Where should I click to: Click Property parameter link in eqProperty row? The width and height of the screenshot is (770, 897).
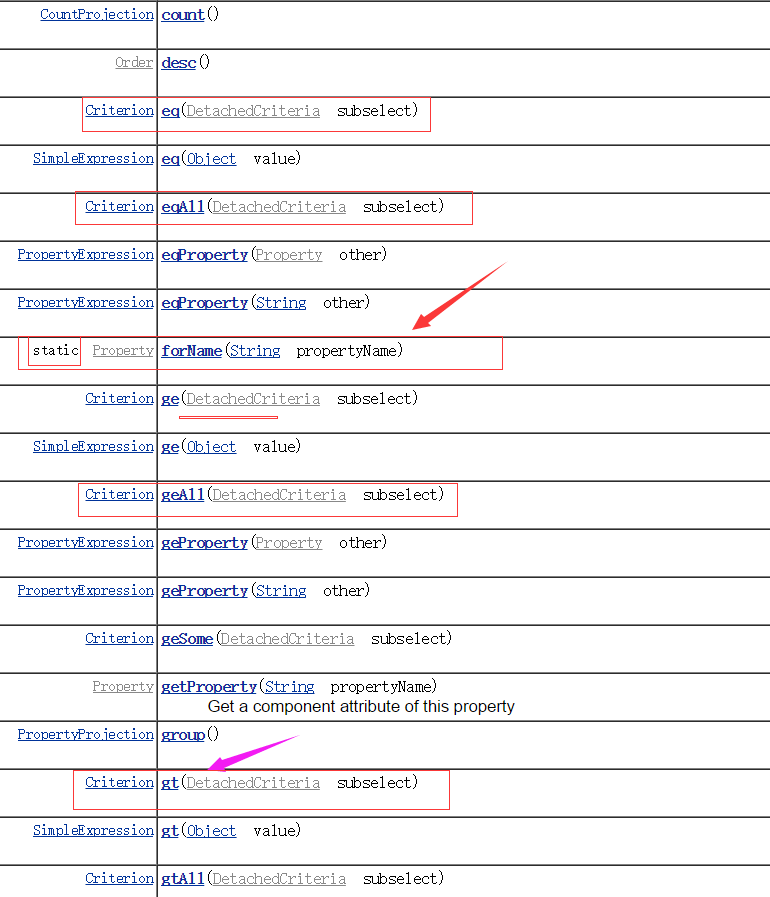pyautogui.click(x=288, y=255)
